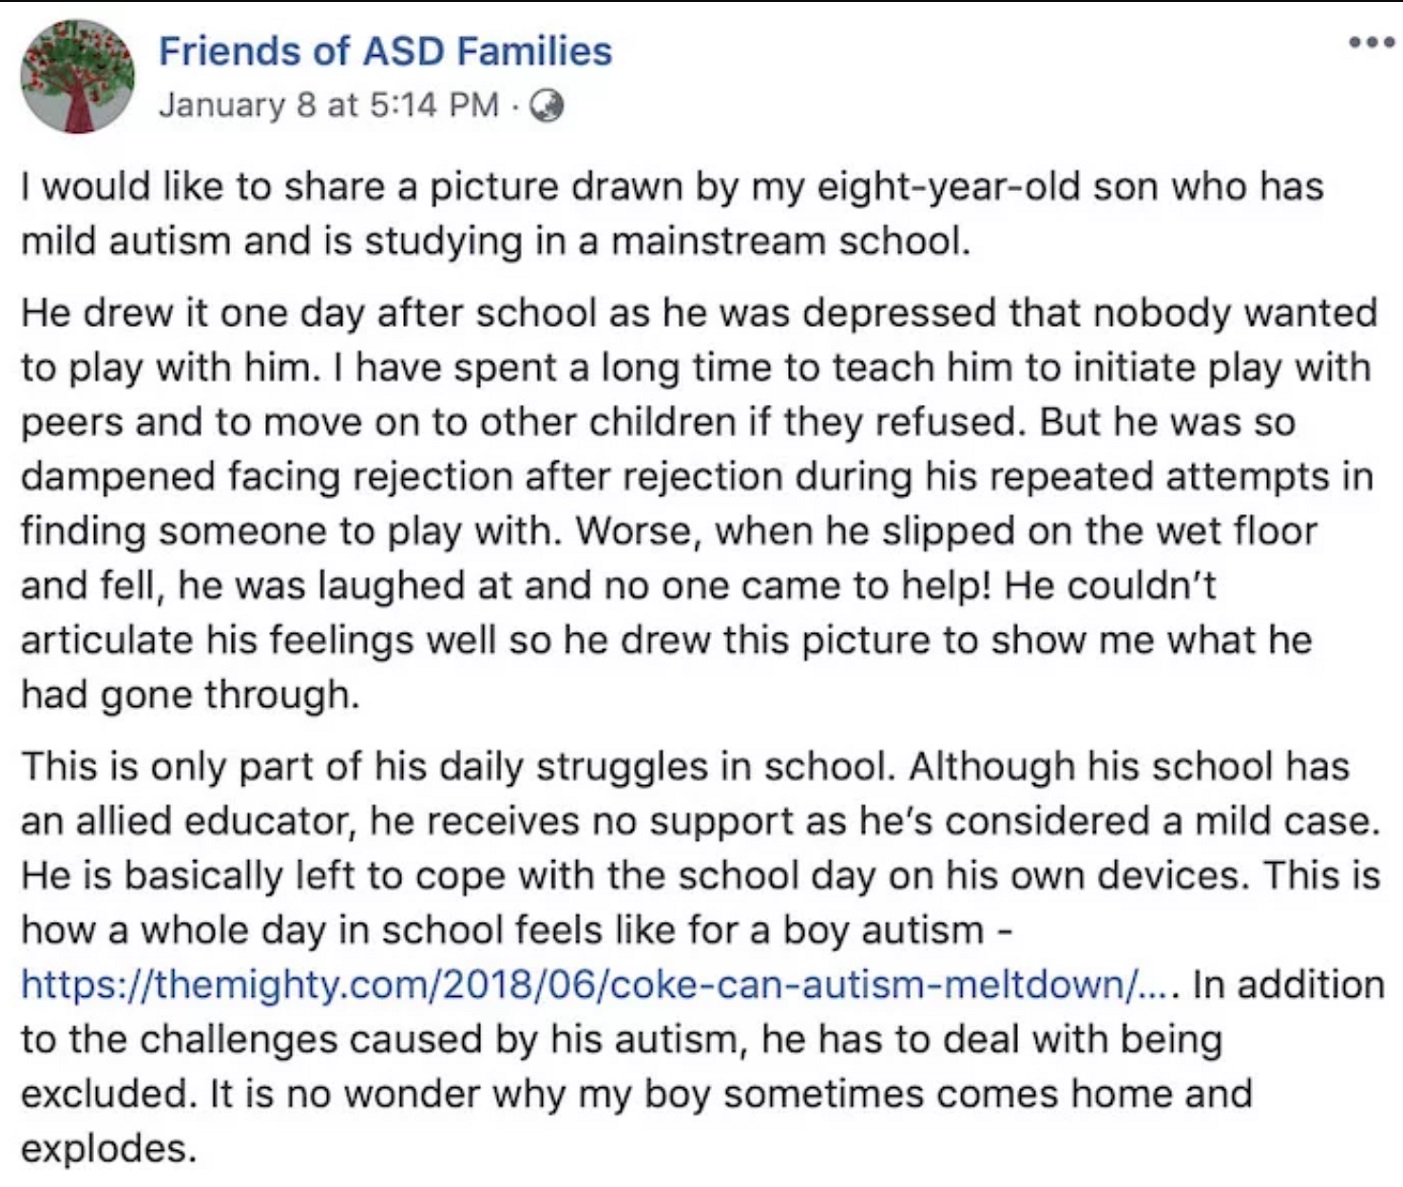Click the line beginning 'excluded. It is no wonder'
Image resolution: width=1403 pixels, height=1187 pixels.
(x=636, y=1093)
